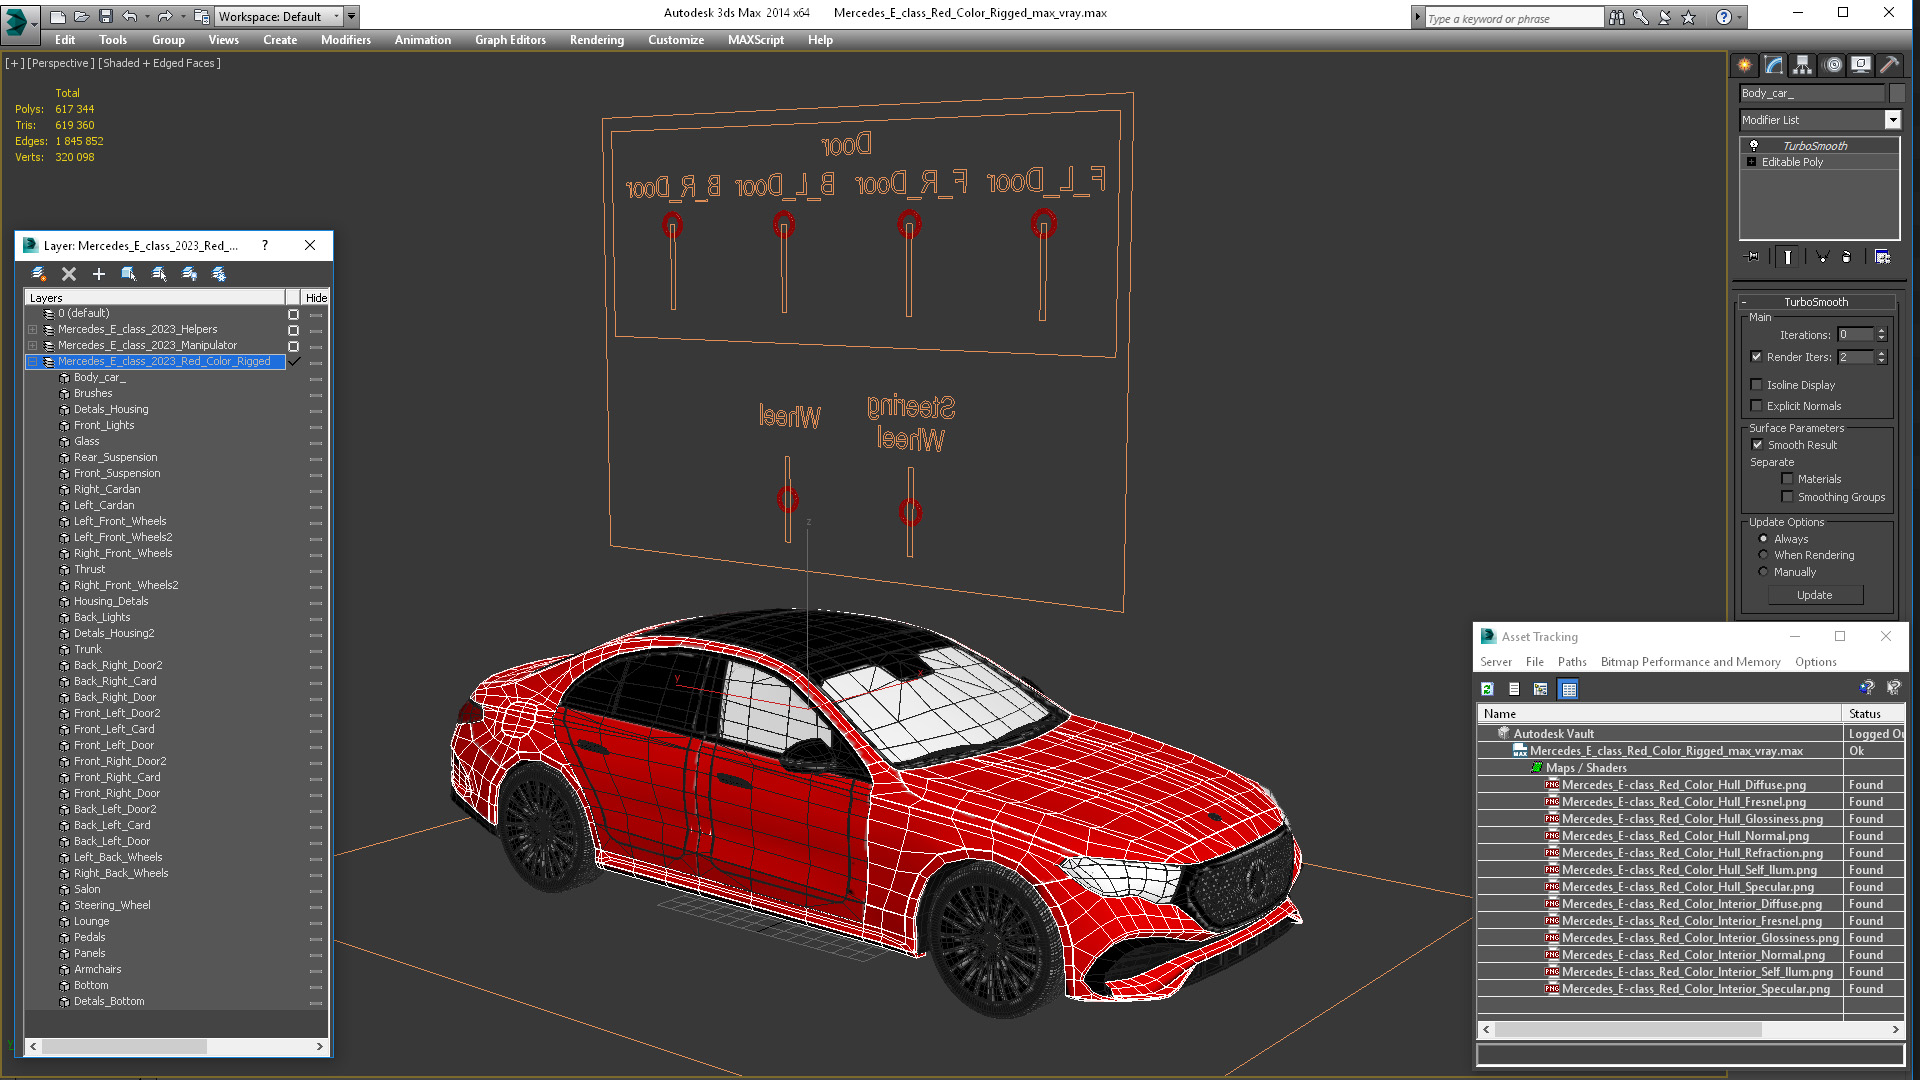Click the Table View icon in Asset Tracking
The height and width of the screenshot is (1080, 1920).
tap(1568, 689)
